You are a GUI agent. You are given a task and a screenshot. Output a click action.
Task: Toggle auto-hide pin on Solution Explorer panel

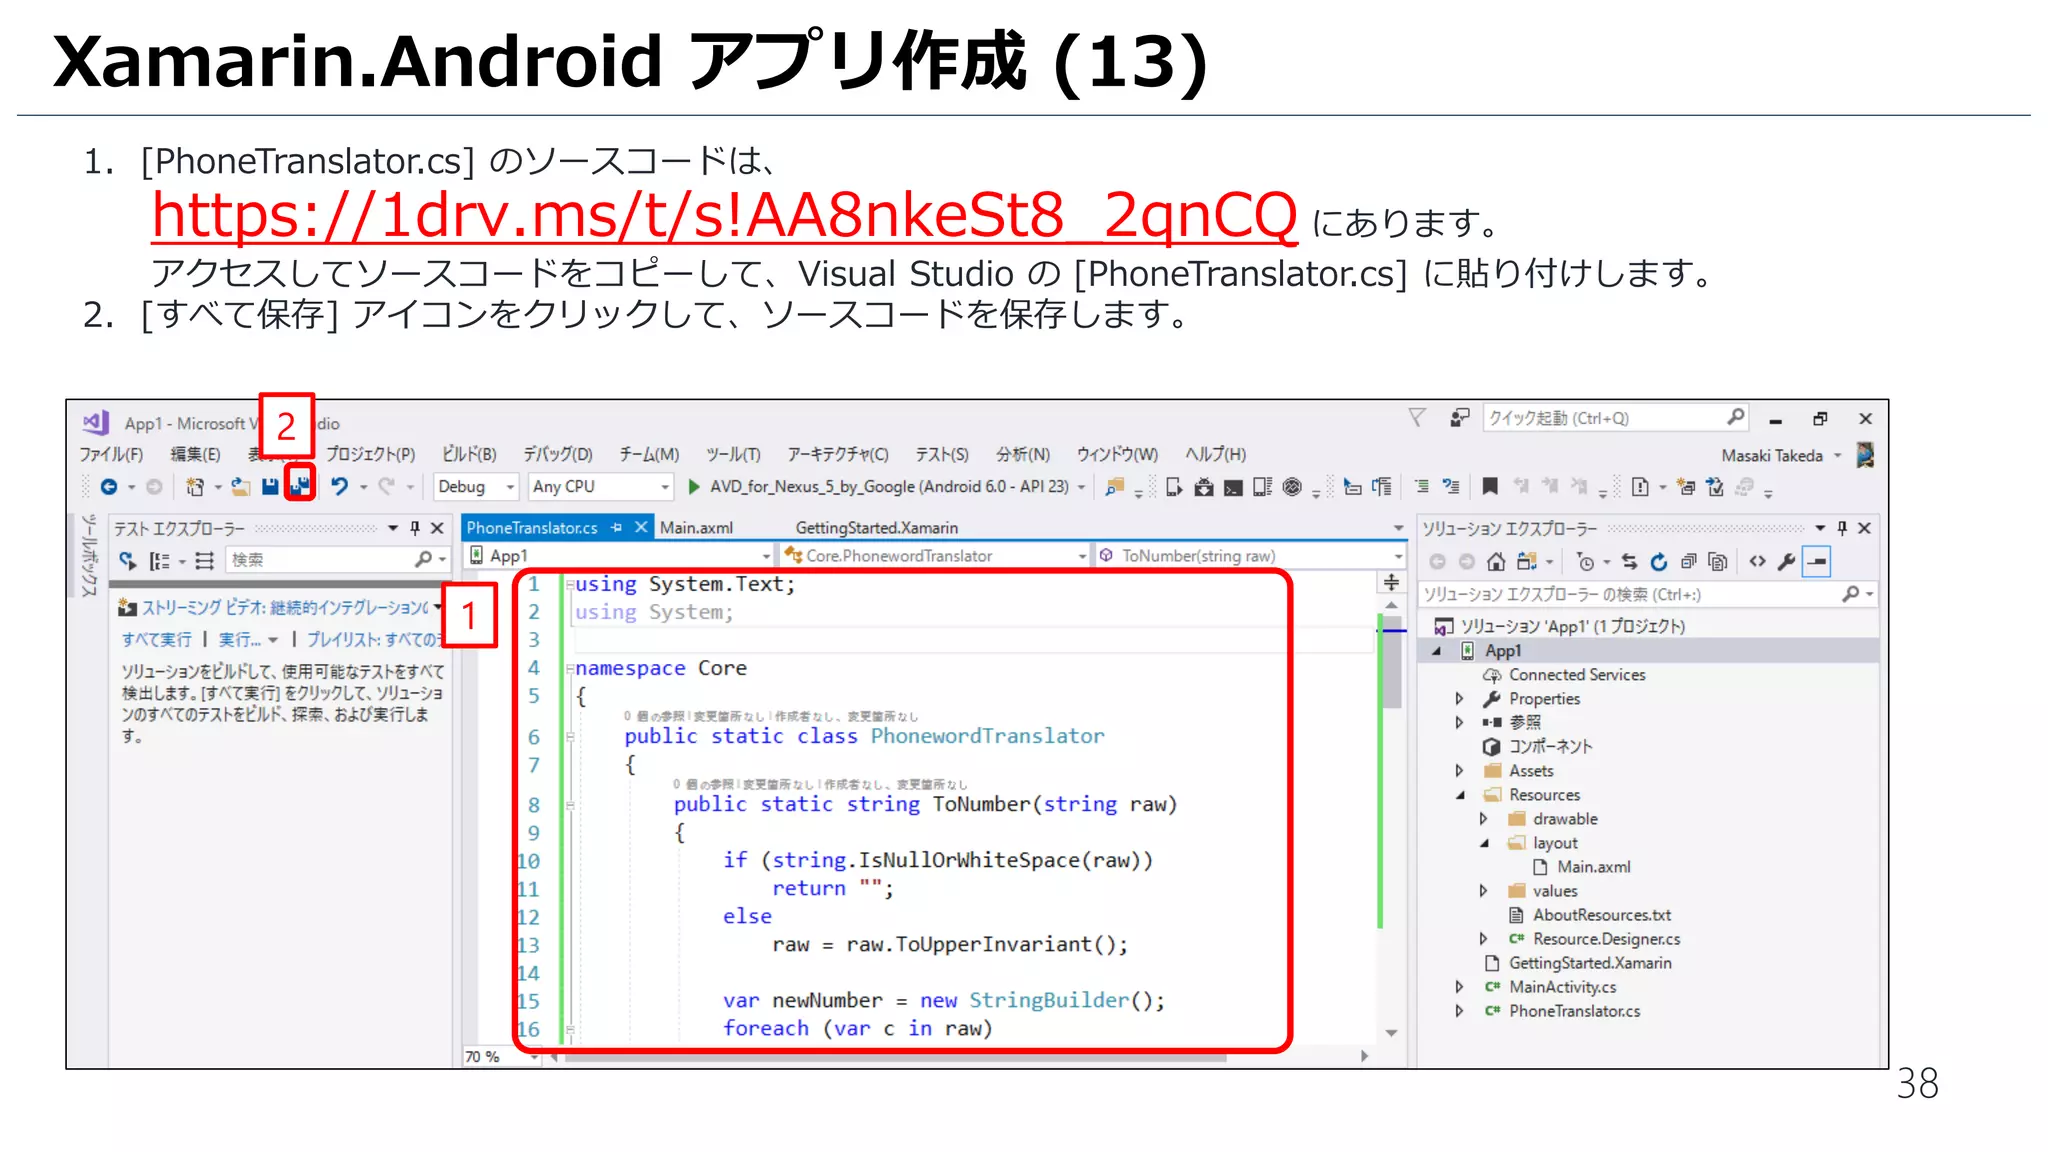(1842, 527)
